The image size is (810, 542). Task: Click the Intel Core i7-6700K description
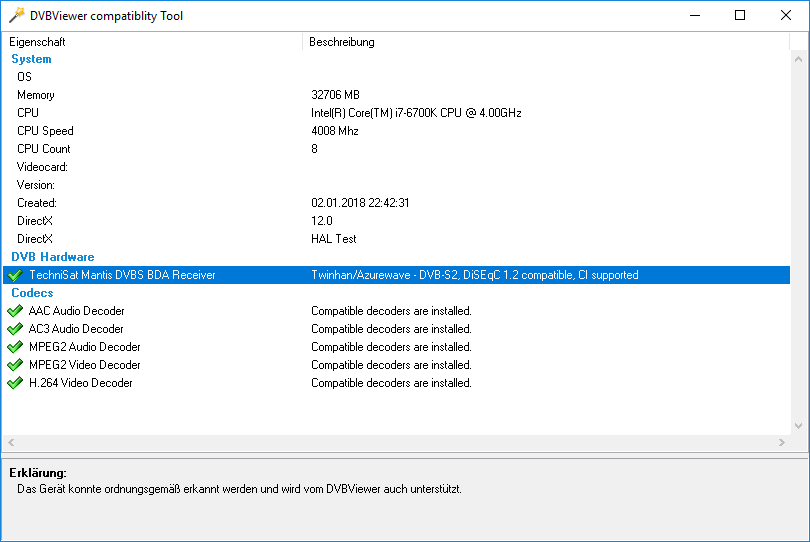416,113
